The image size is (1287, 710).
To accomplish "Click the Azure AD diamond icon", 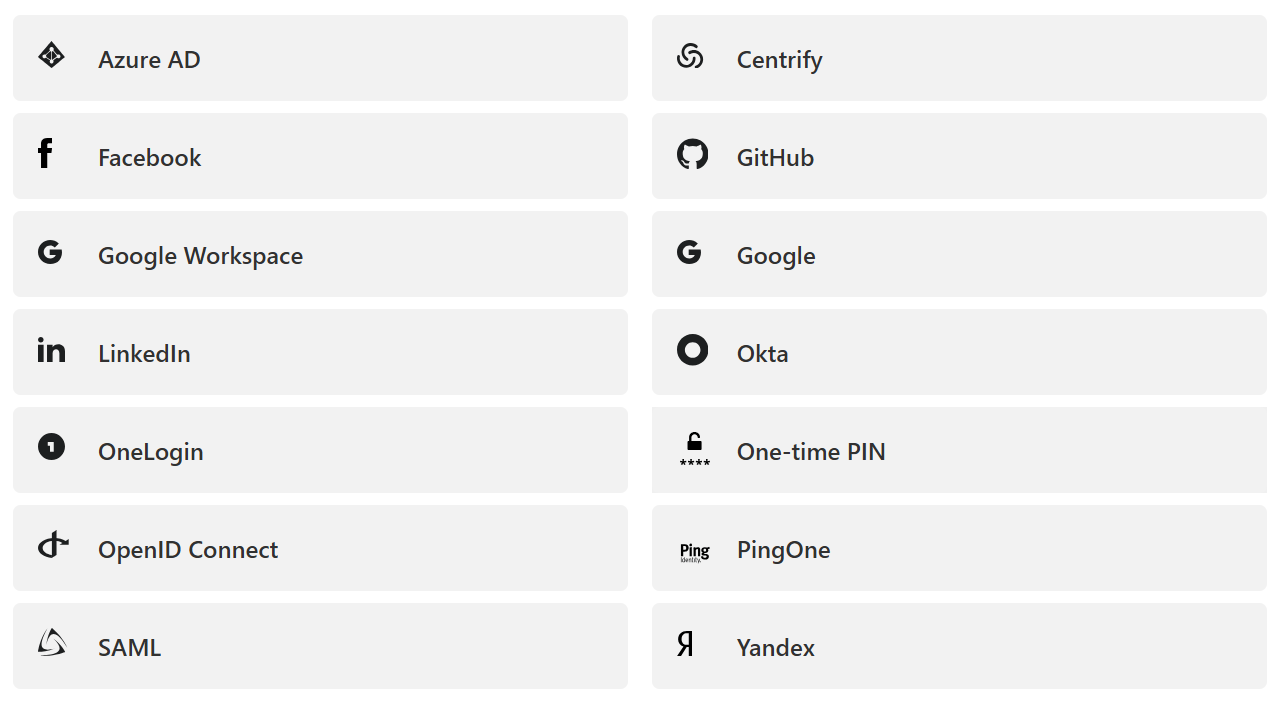I will tap(51, 55).
